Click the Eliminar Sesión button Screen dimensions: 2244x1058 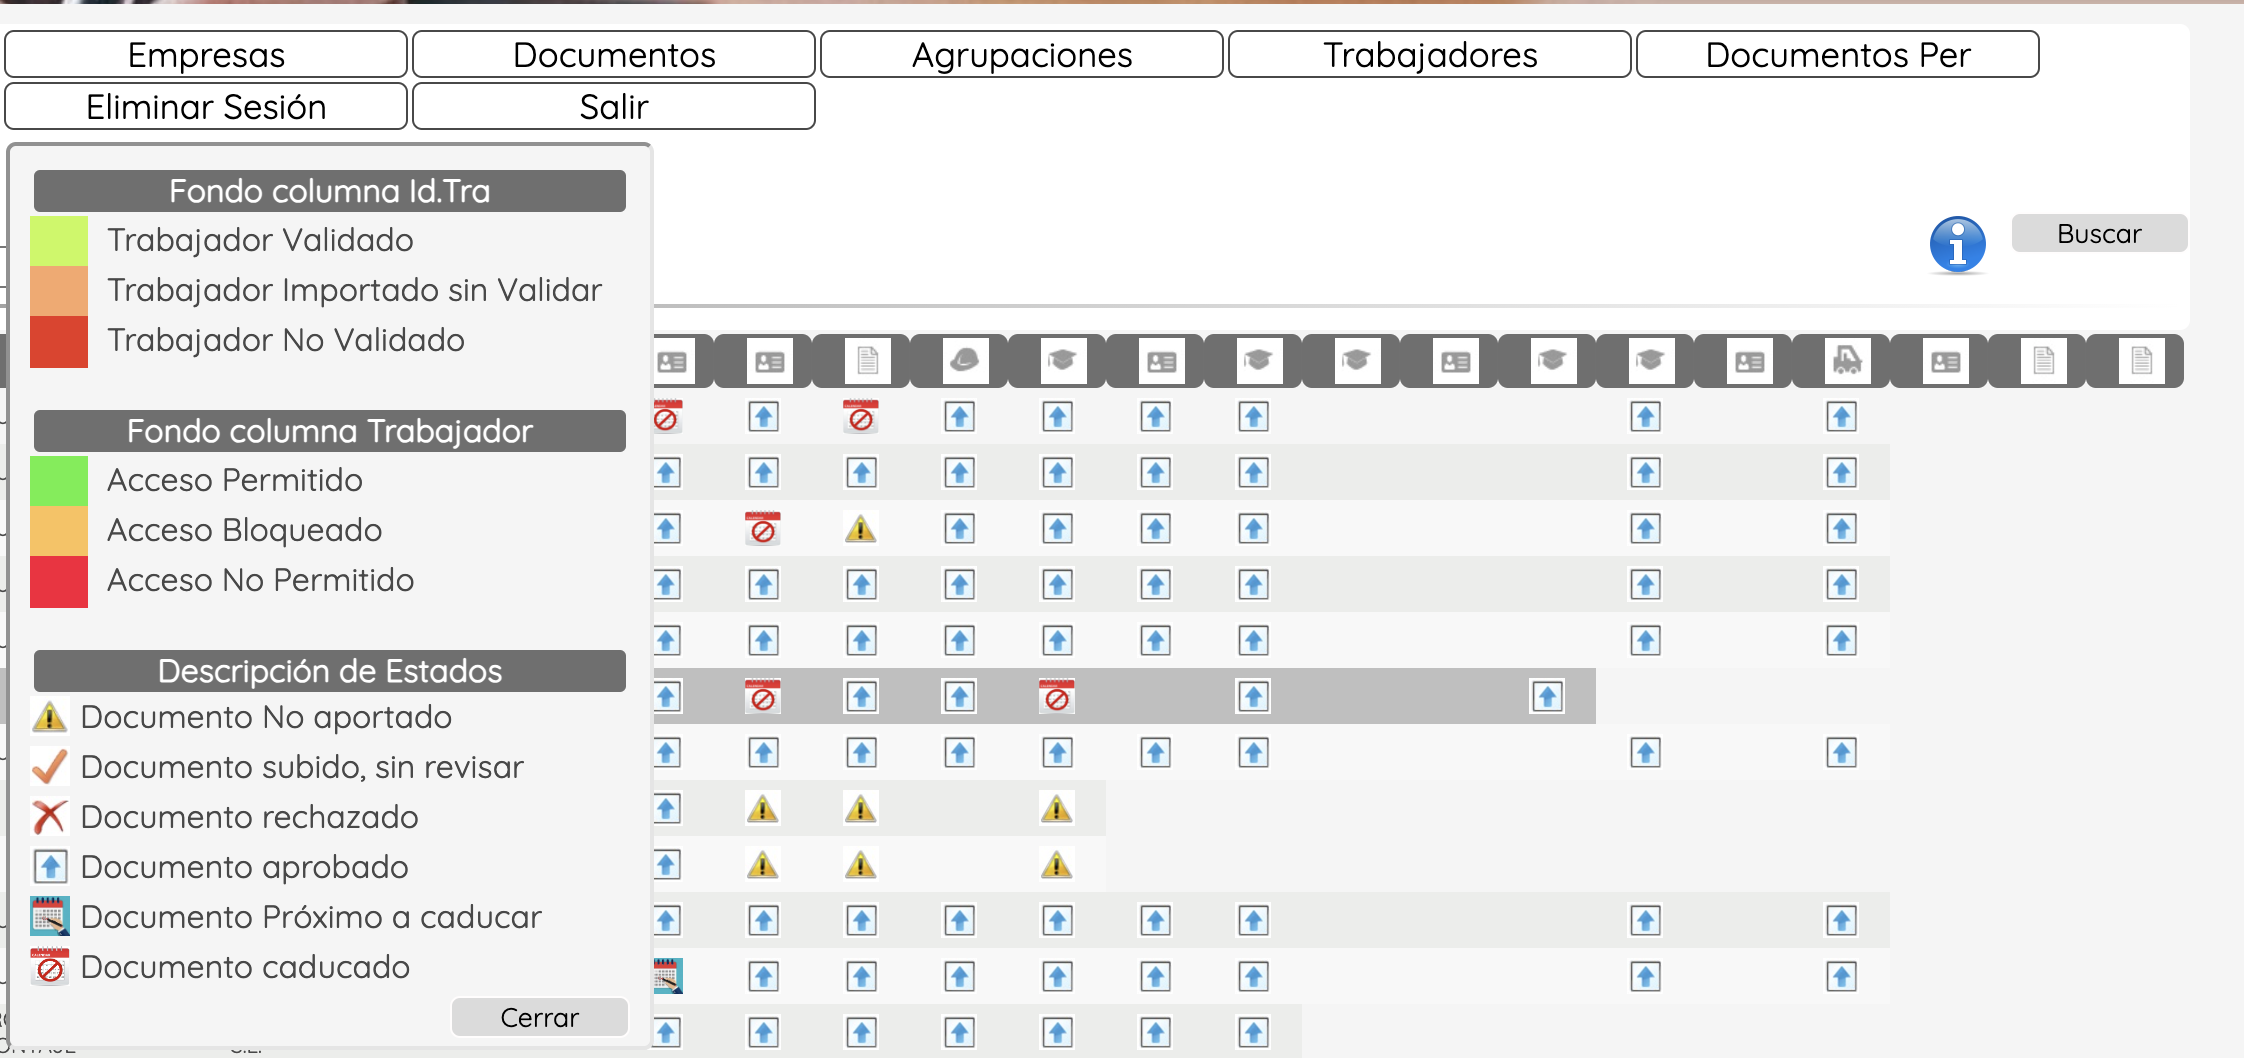(206, 106)
